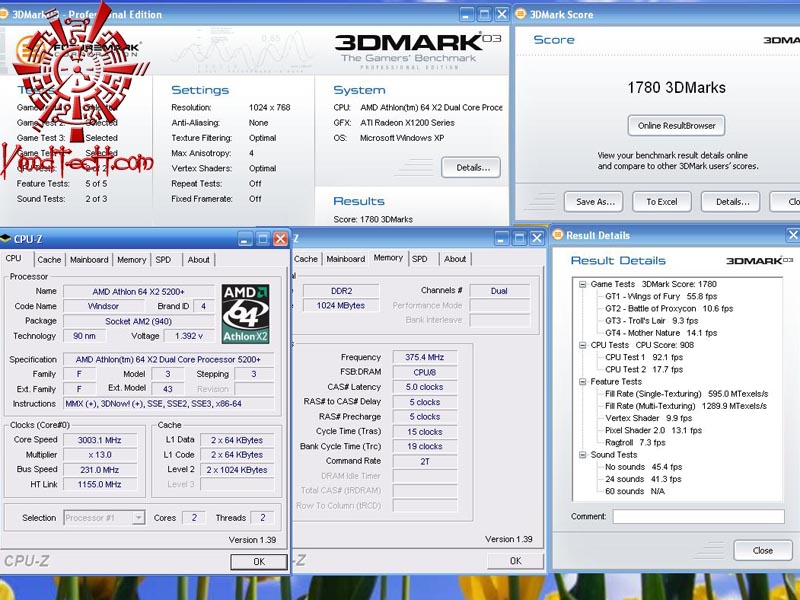800x600 pixels.
Task: Open About tab in rear CPU-Z window
Action: [455, 259]
